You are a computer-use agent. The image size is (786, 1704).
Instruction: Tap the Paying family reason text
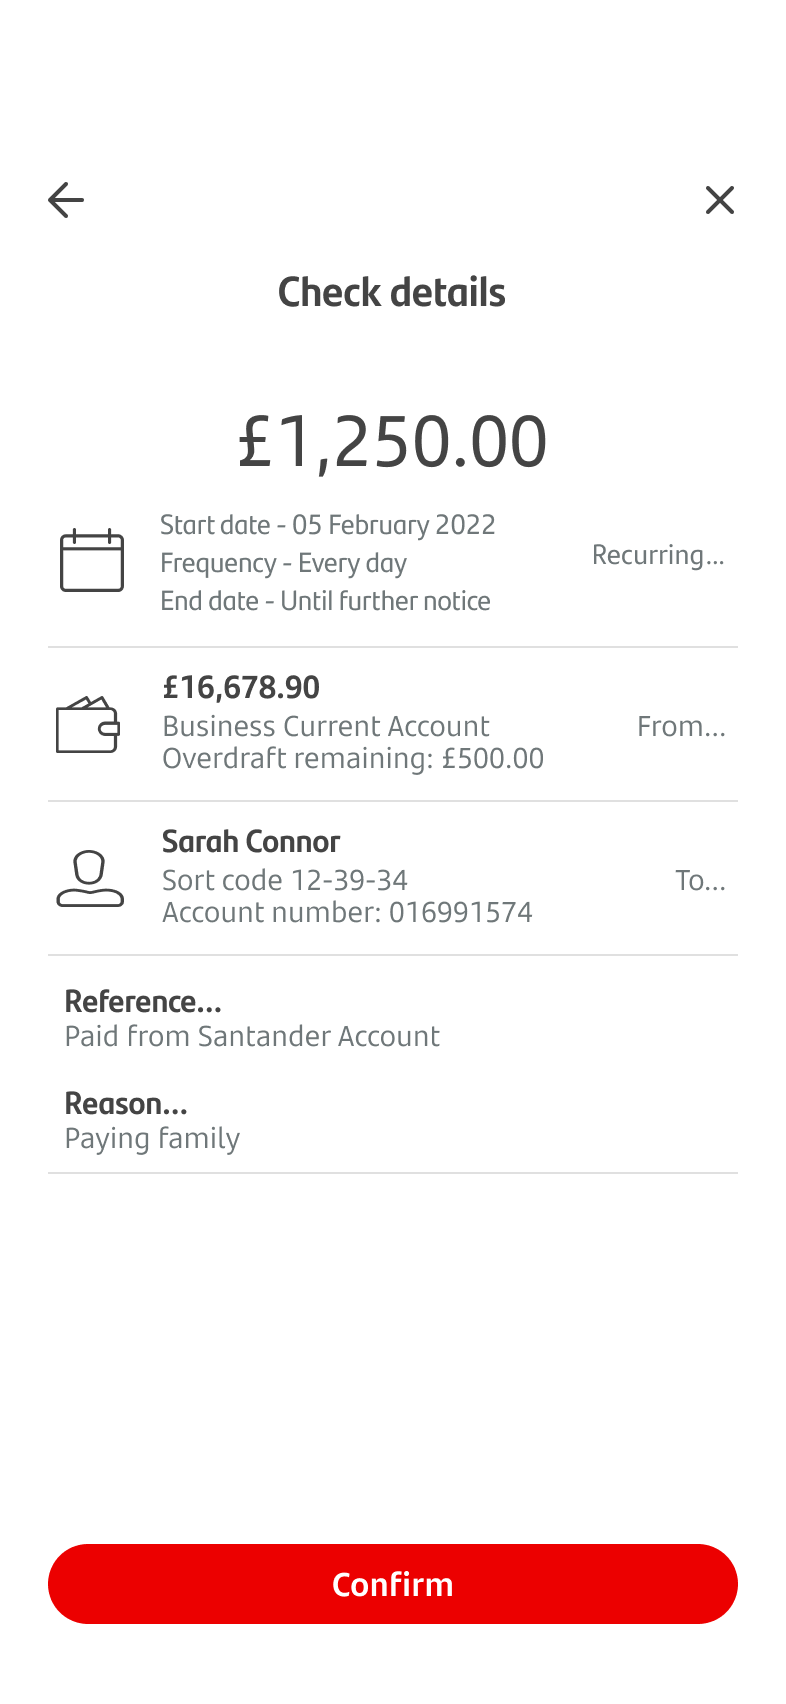(x=152, y=1138)
